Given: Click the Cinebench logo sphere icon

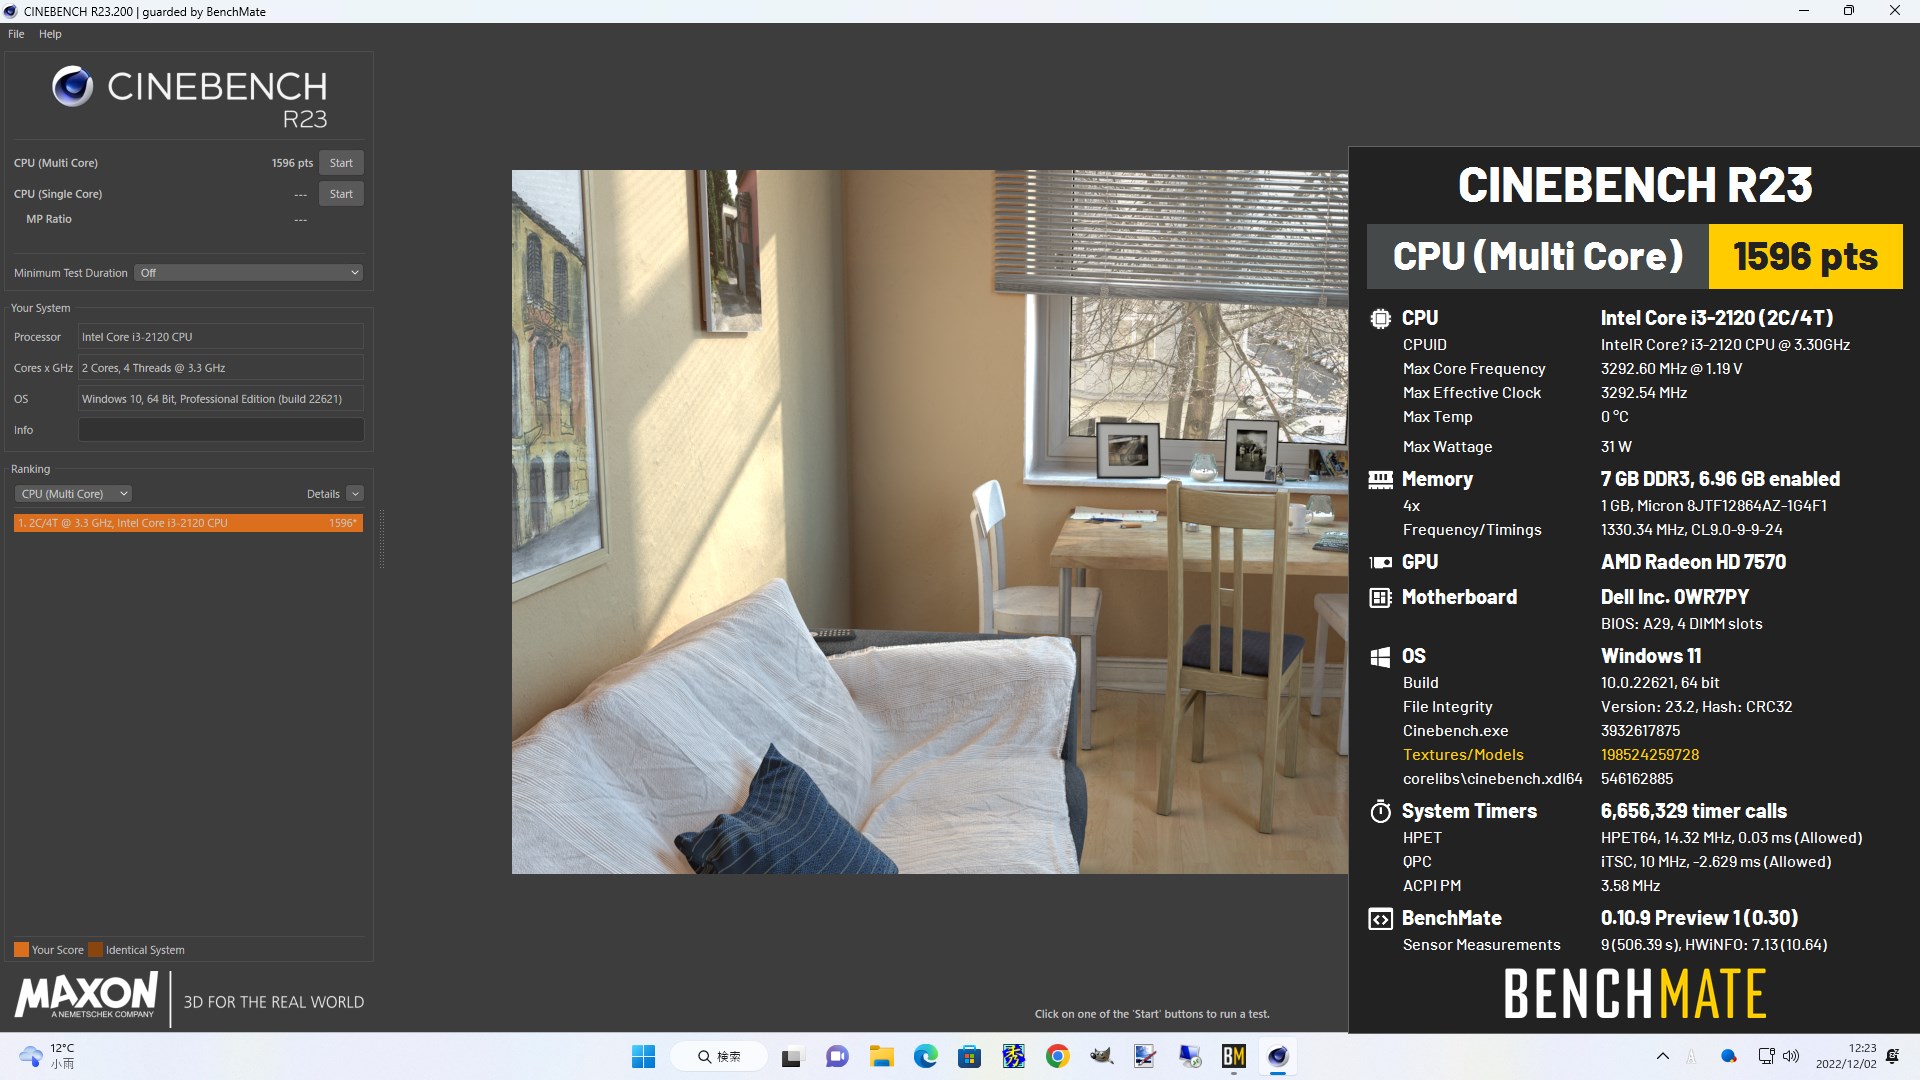Looking at the screenshot, I should [72, 87].
